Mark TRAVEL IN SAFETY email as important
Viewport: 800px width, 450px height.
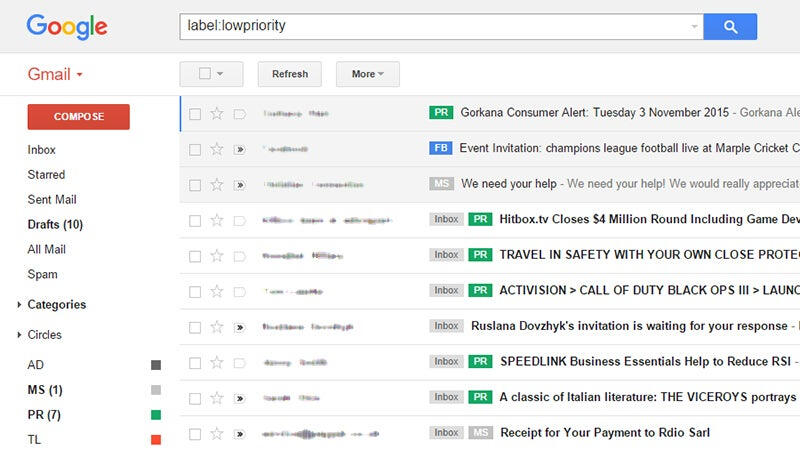coord(240,256)
